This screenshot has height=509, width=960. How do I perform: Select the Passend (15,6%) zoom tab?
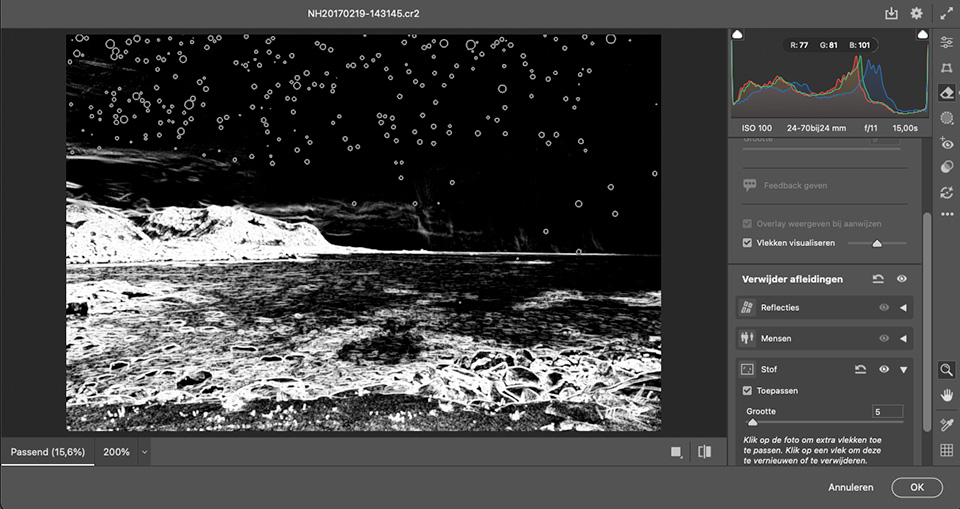(47, 452)
